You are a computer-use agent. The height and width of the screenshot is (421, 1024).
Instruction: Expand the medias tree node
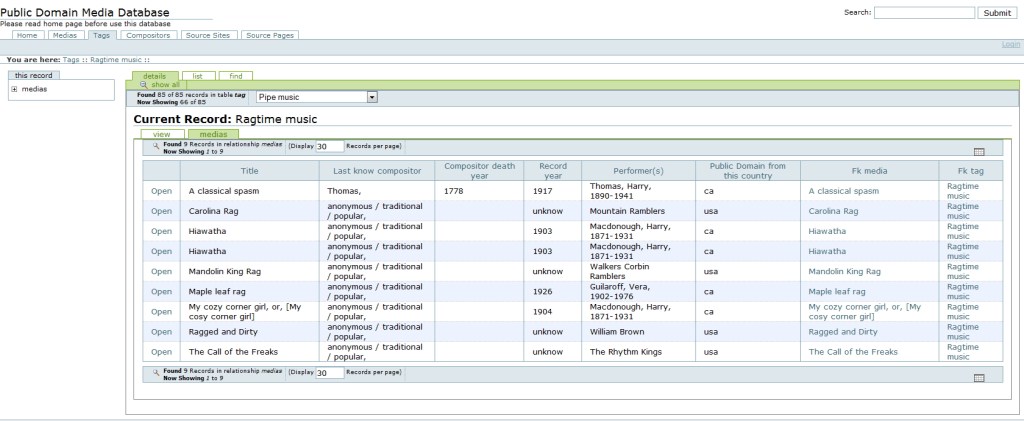point(14,89)
